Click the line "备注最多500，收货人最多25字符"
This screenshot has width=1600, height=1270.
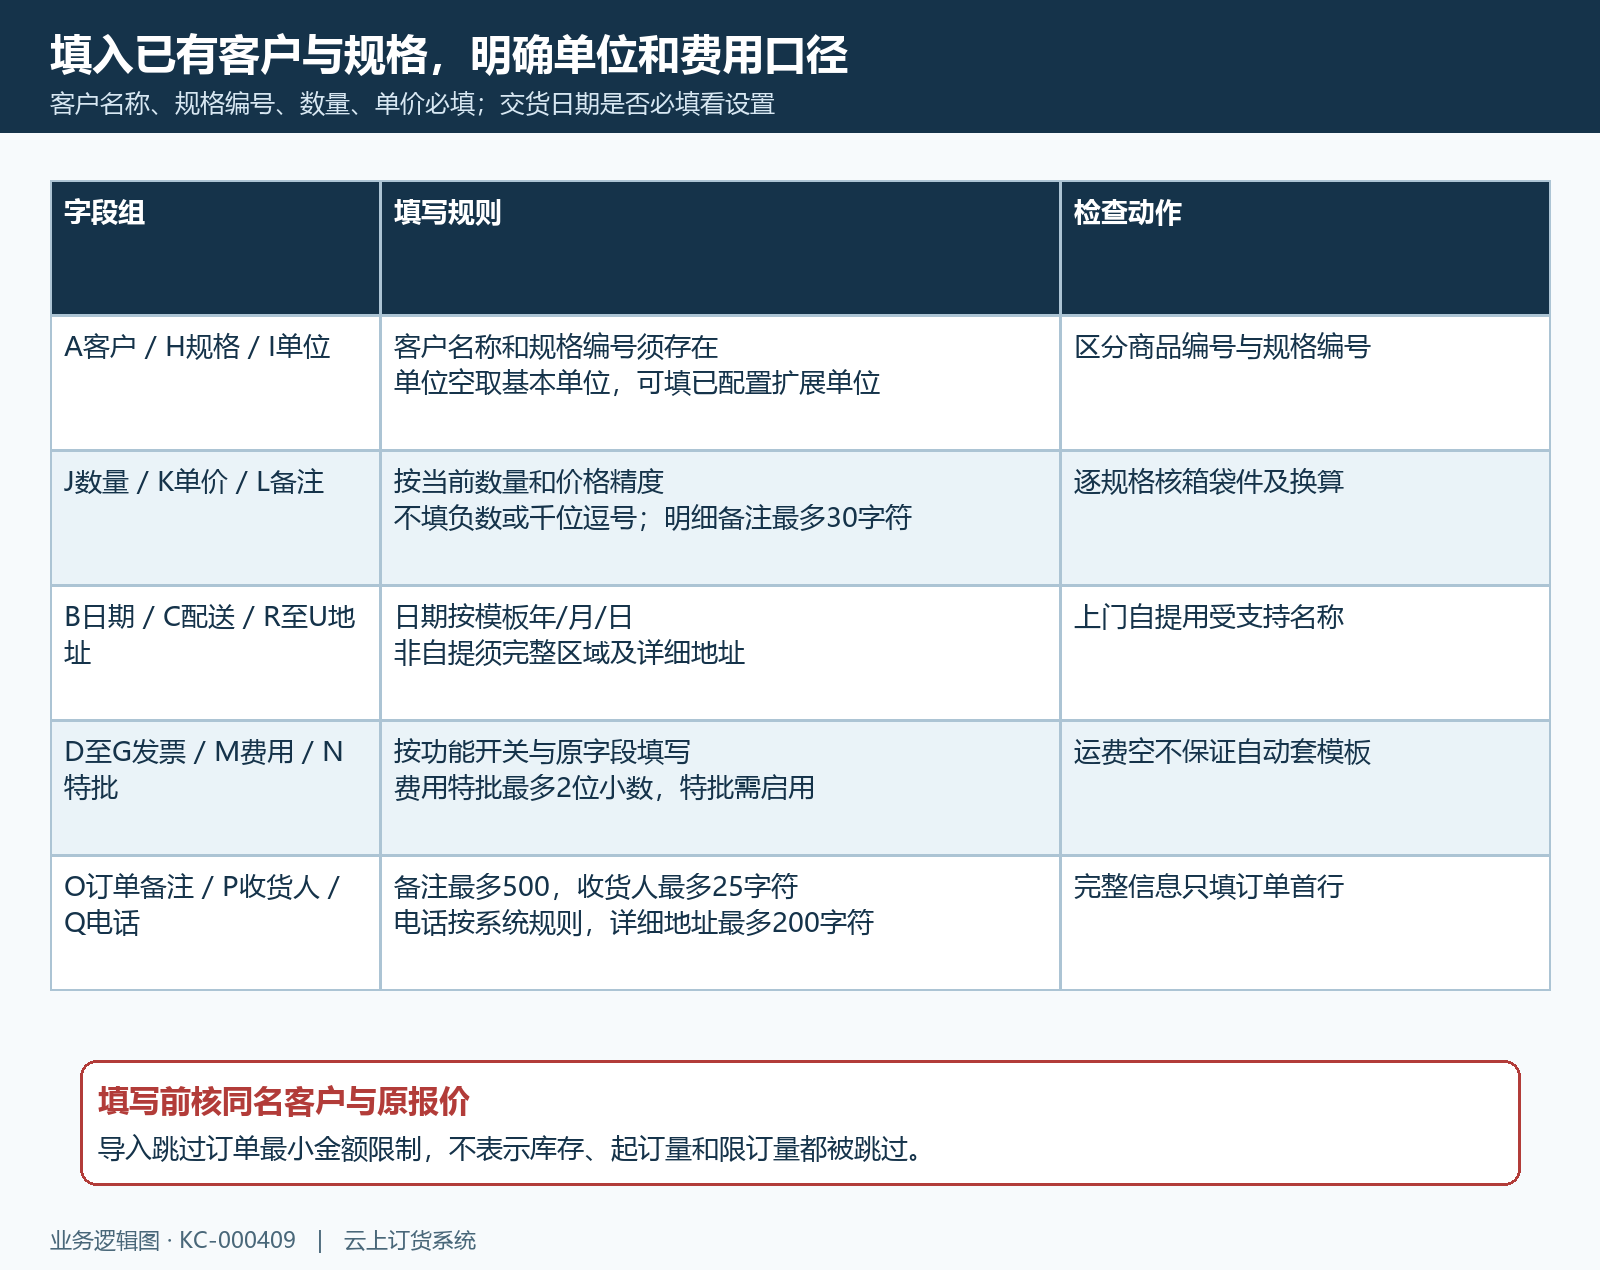pos(596,887)
